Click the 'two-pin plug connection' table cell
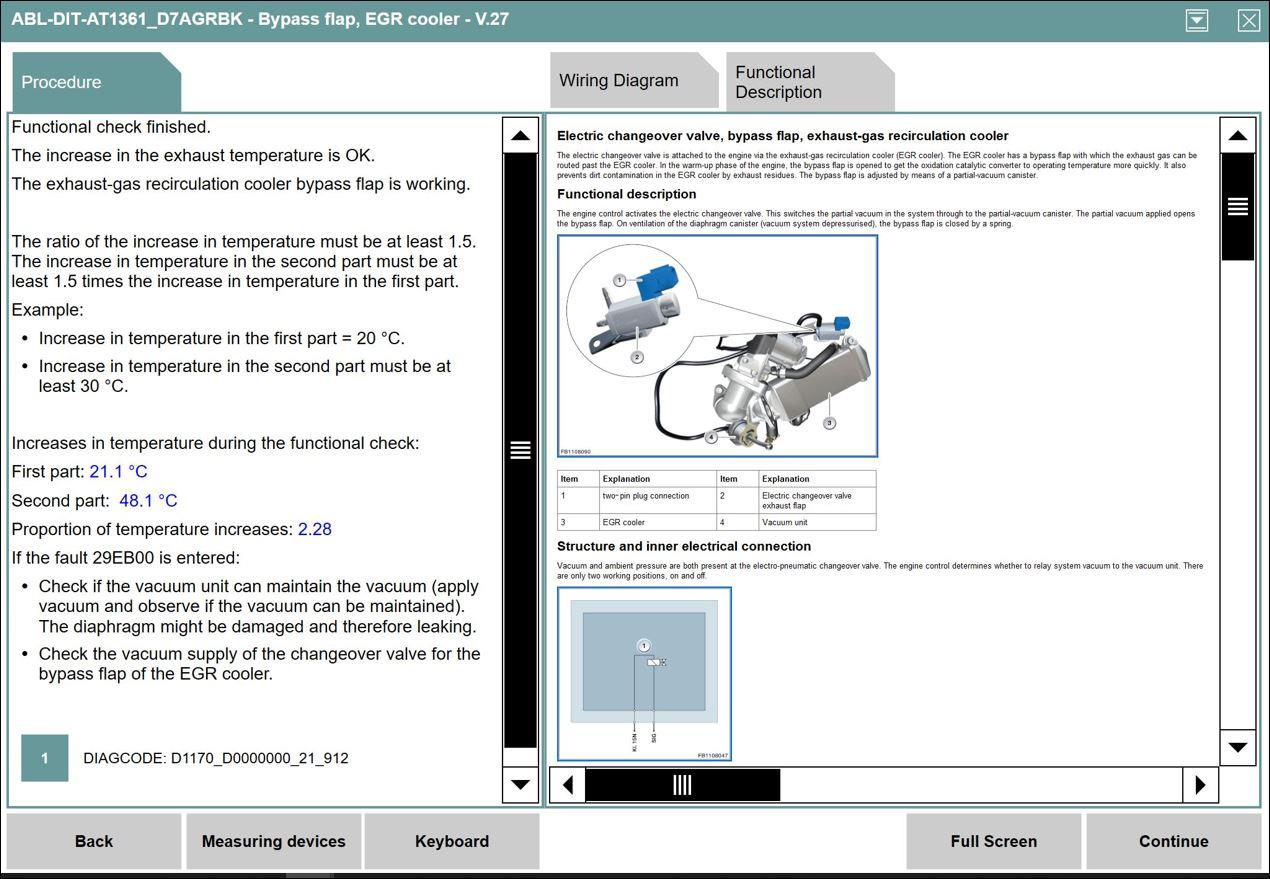 [x=658, y=501]
